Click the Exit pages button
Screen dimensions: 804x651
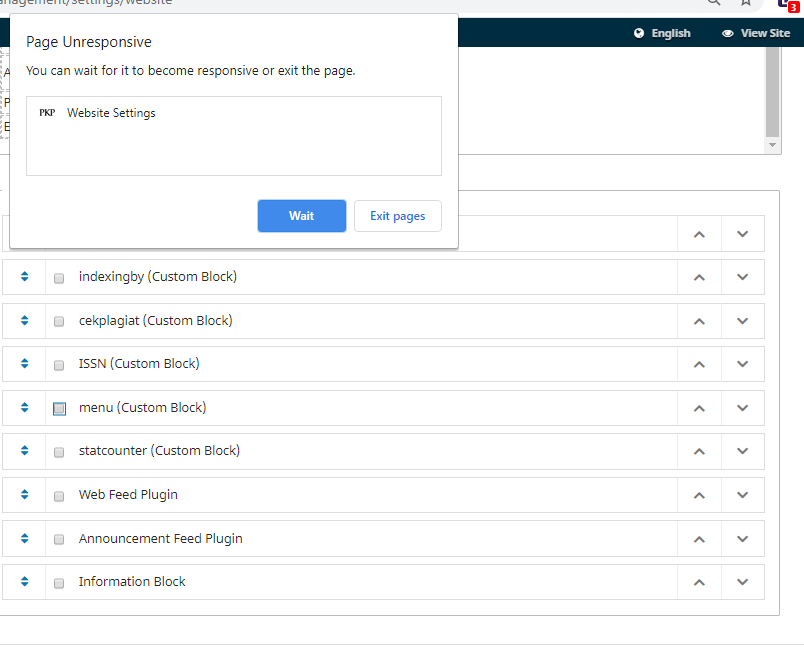397,216
